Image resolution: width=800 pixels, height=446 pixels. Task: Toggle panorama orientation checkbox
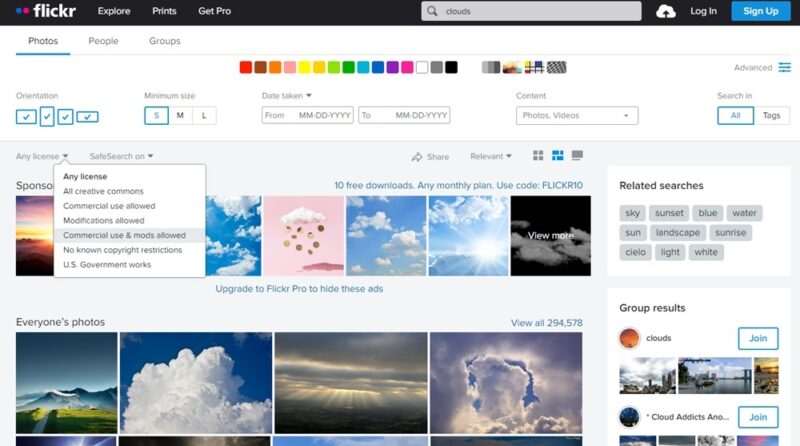point(87,117)
